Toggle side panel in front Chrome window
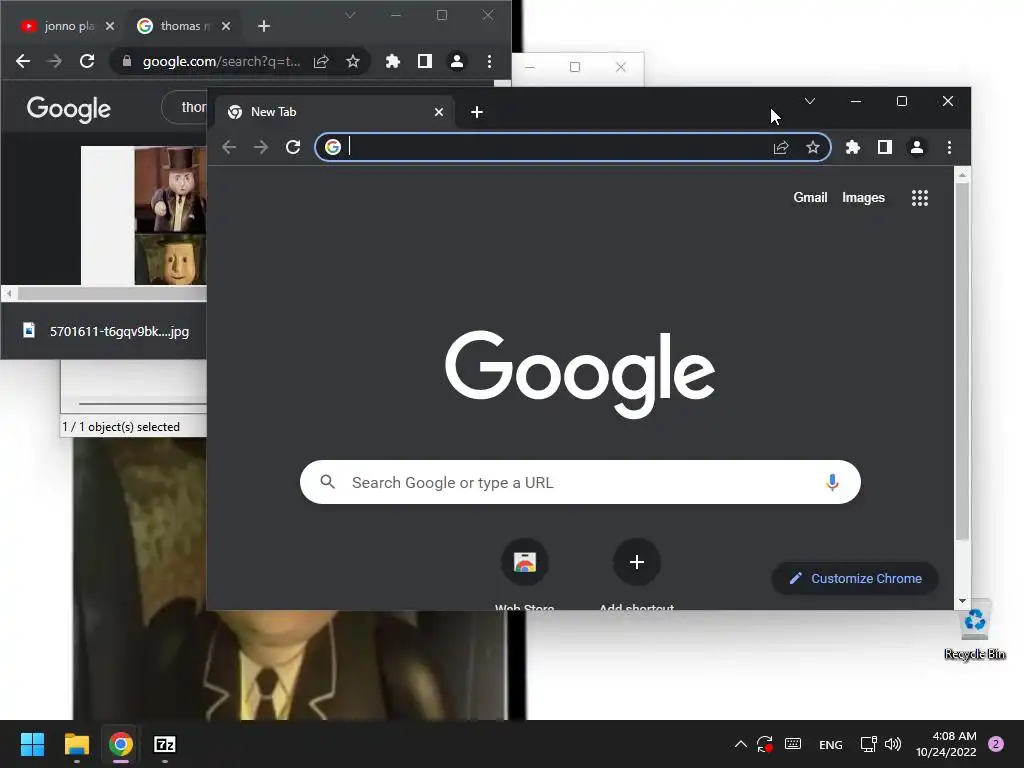The height and width of the screenshot is (768, 1024). coord(884,148)
